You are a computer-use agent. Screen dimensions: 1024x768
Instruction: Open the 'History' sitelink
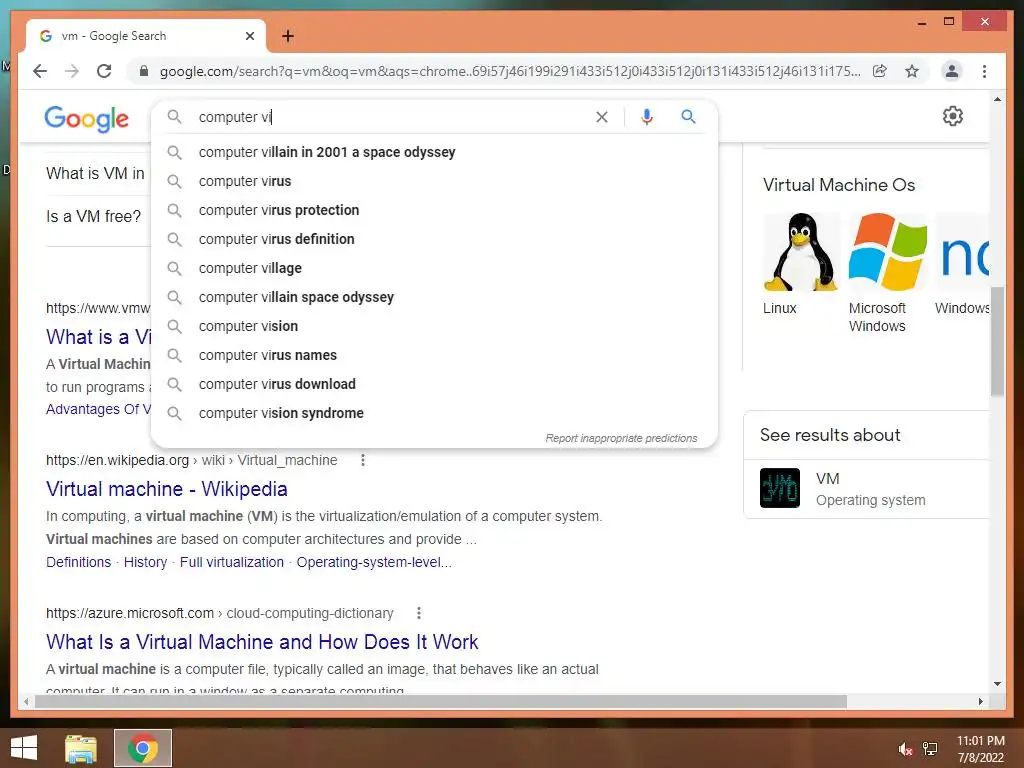click(x=145, y=562)
